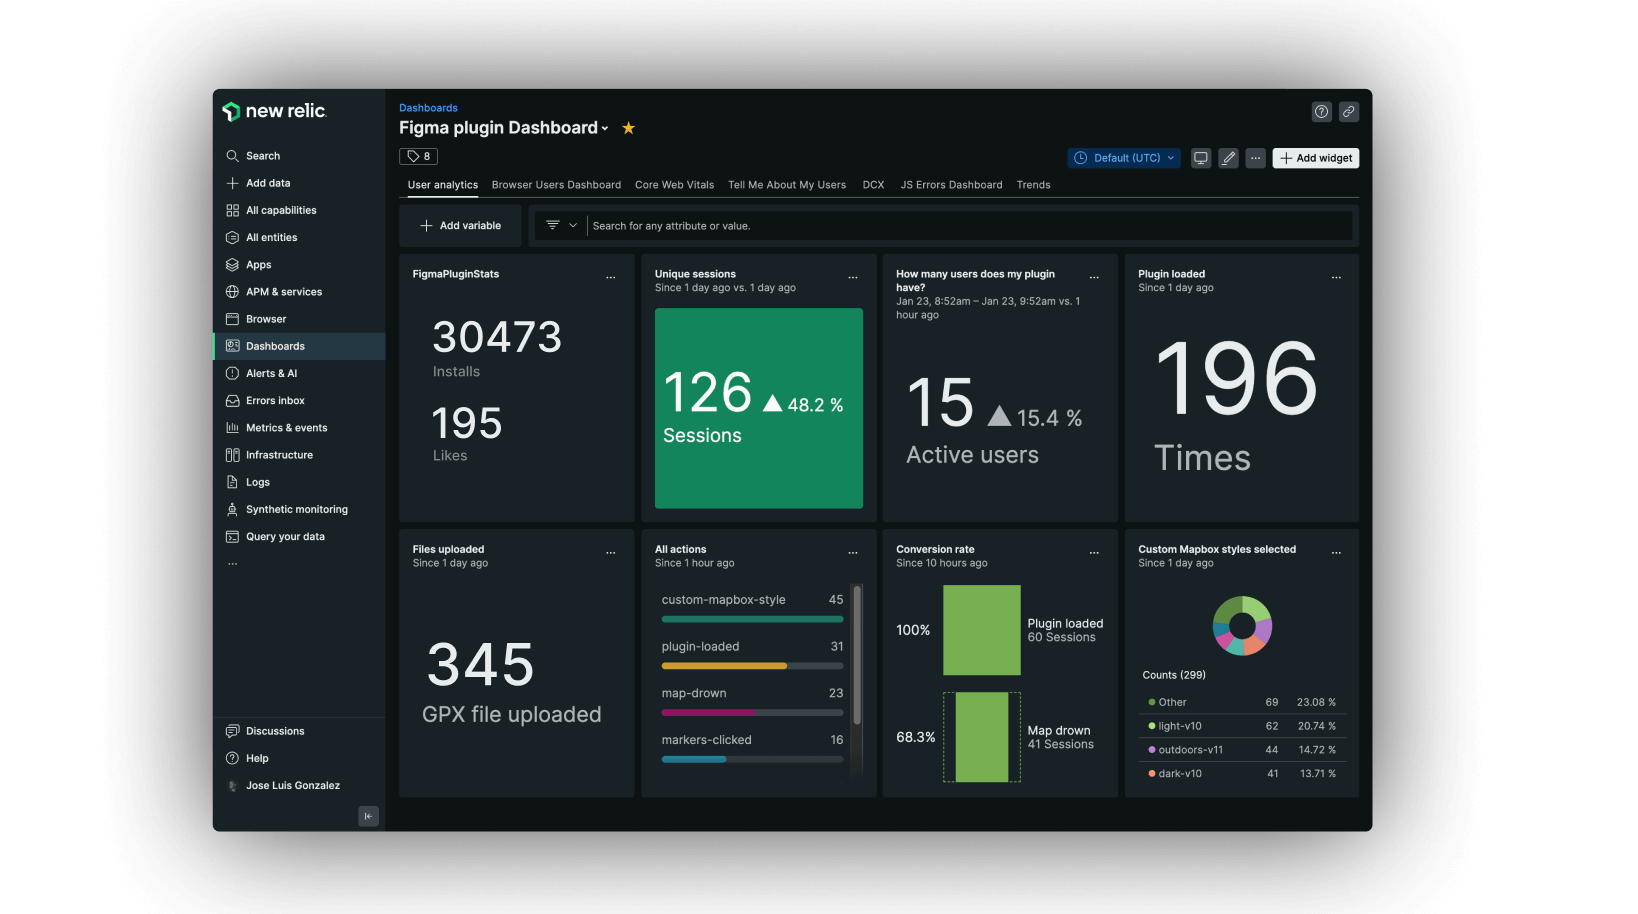Click the All actions list scrollbar
The width and height of the screenshot is (1638, 914).
[x=857, y=655]
